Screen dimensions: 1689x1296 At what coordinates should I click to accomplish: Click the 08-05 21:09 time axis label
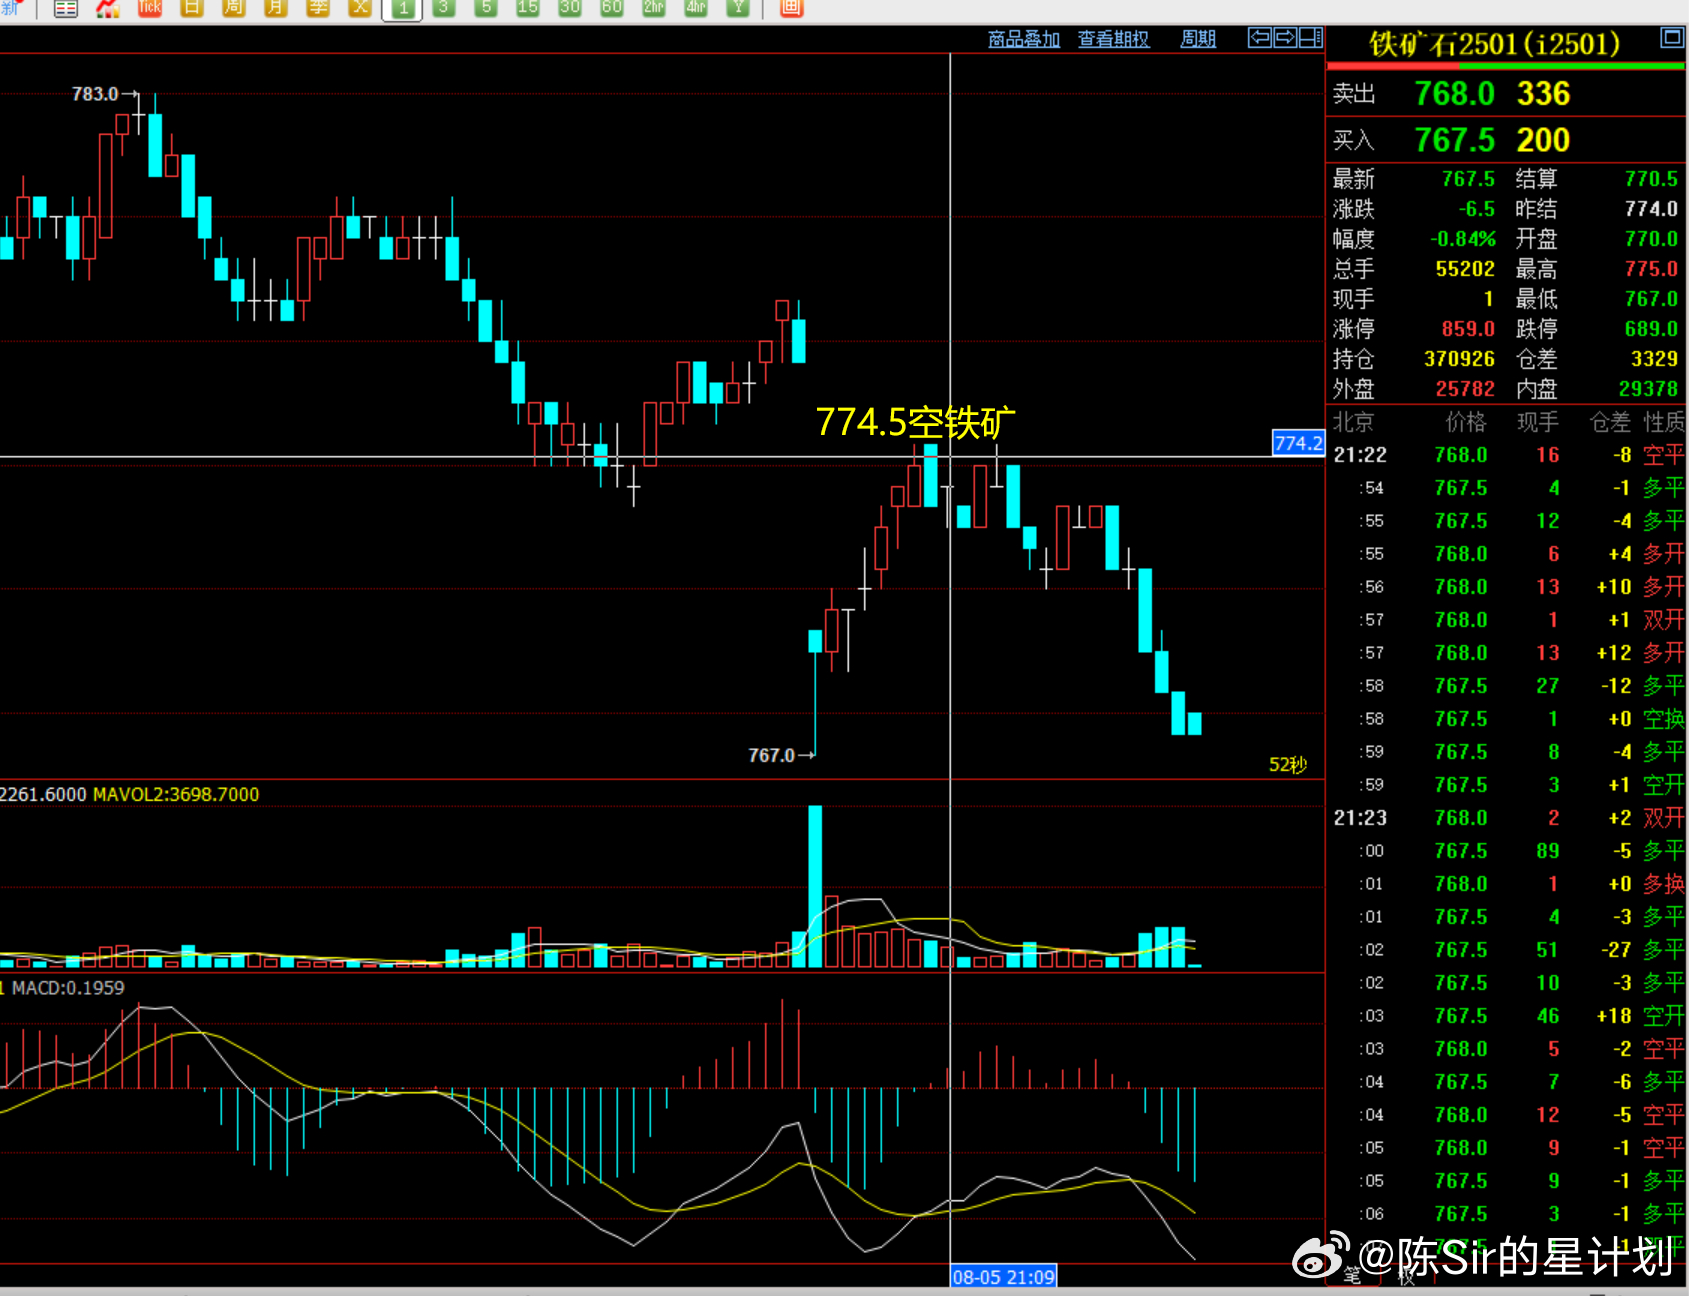pyautogui.click(x=1003, y=1277)
